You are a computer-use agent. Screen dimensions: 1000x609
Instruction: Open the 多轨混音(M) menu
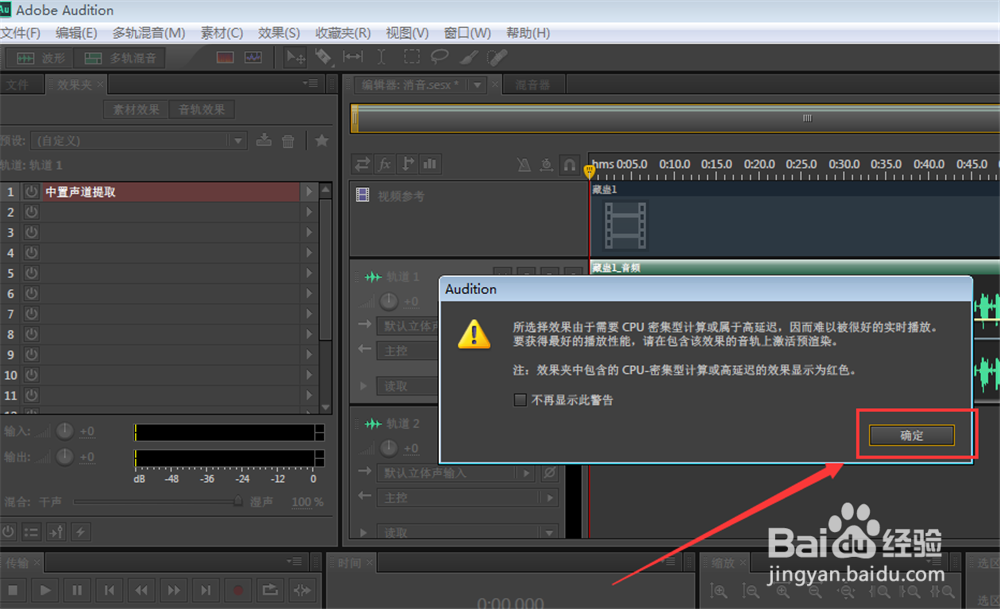pos(149,33)
